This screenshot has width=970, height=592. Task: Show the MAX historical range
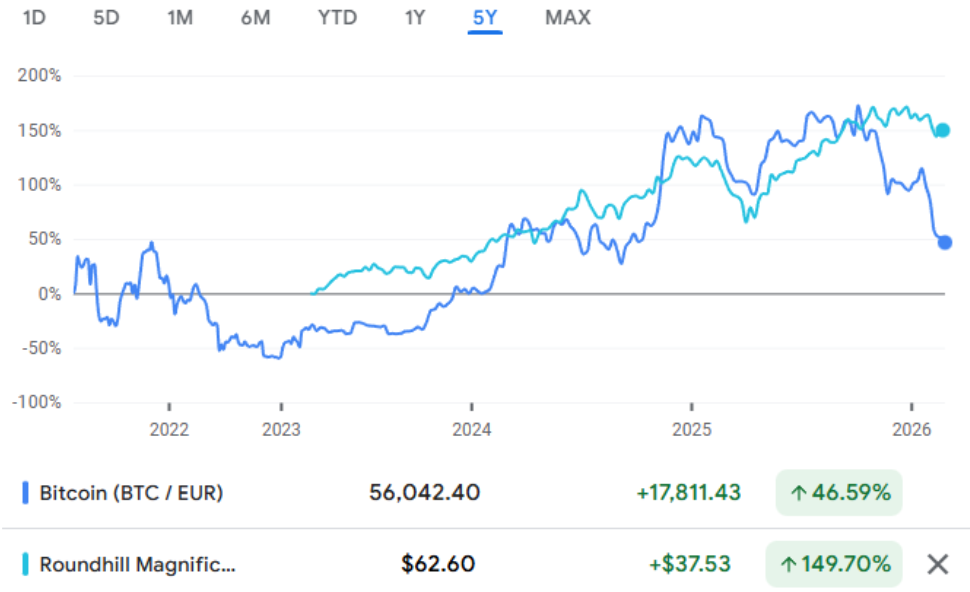pyautogui.click(x=567, y=18)
